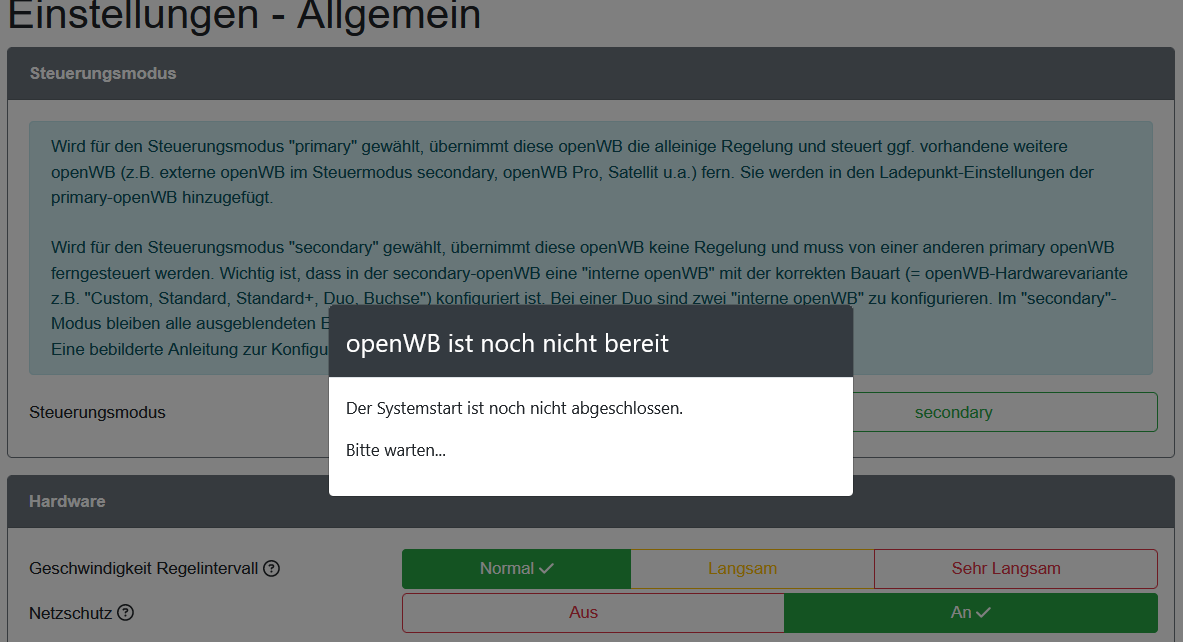Open the Netzschutz help icon
The image size is (1183, 642).
(125, 613)
